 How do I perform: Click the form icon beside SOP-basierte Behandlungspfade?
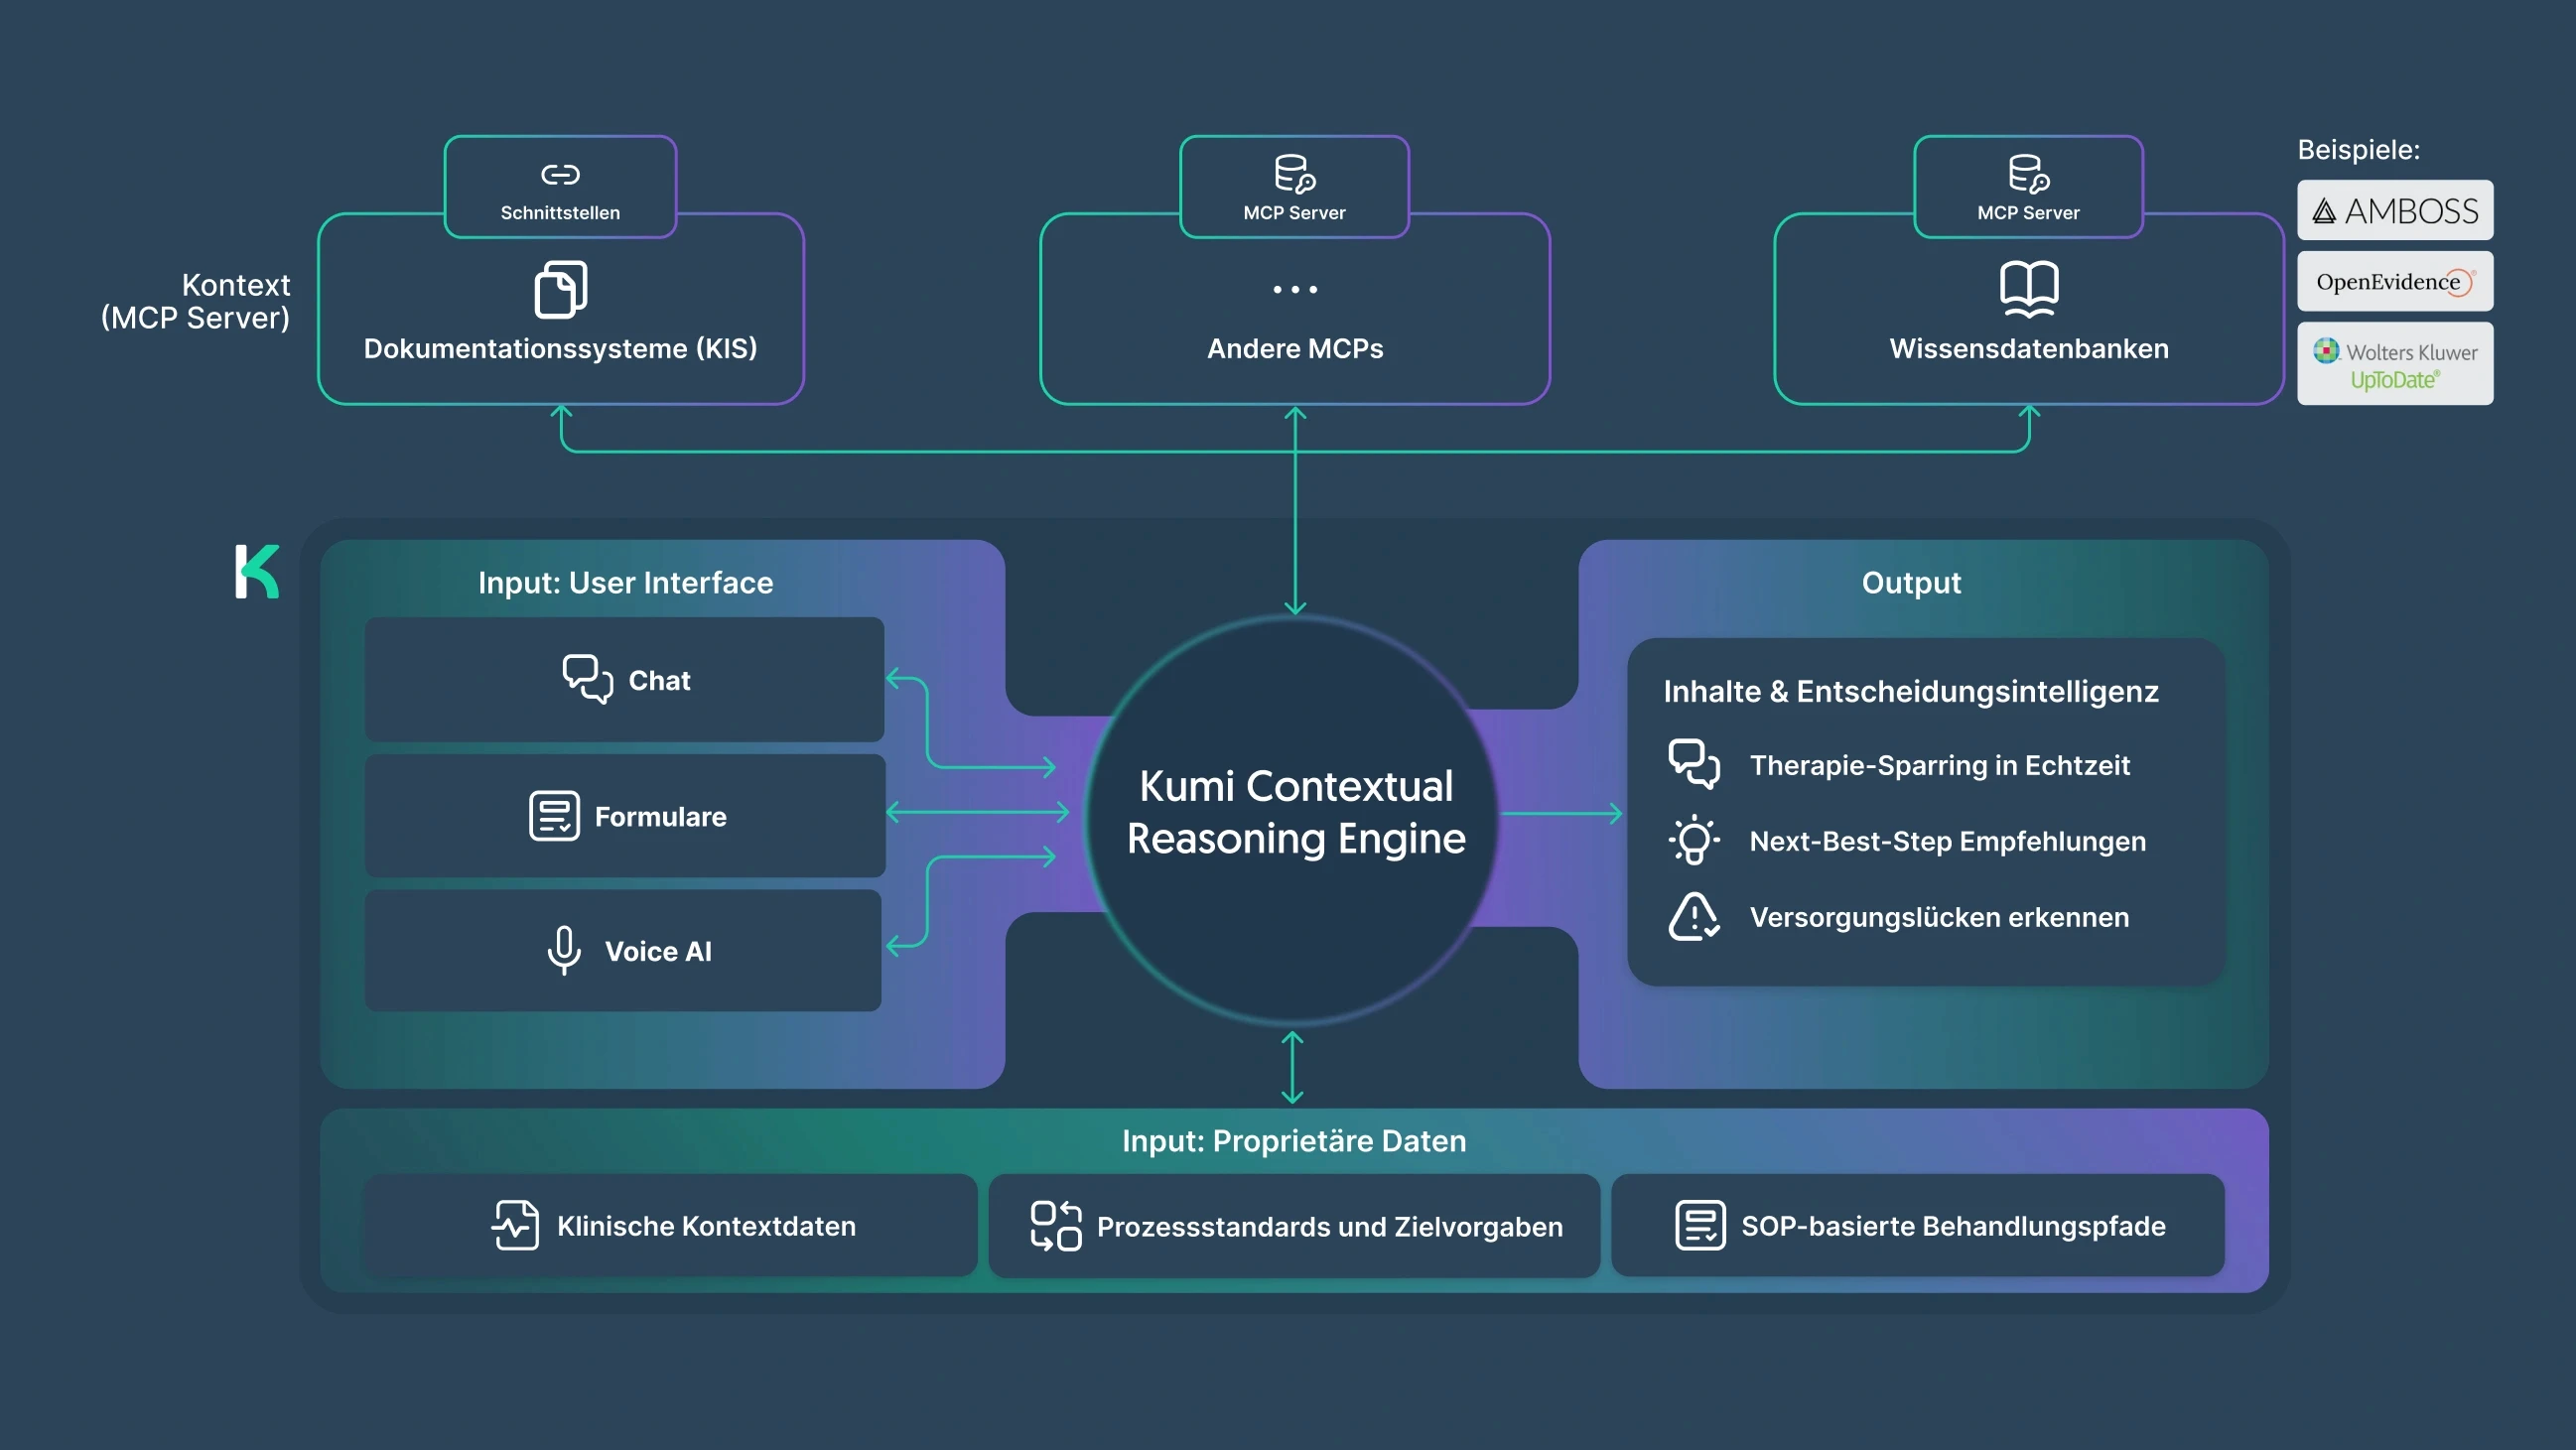coord(1700,1225)
